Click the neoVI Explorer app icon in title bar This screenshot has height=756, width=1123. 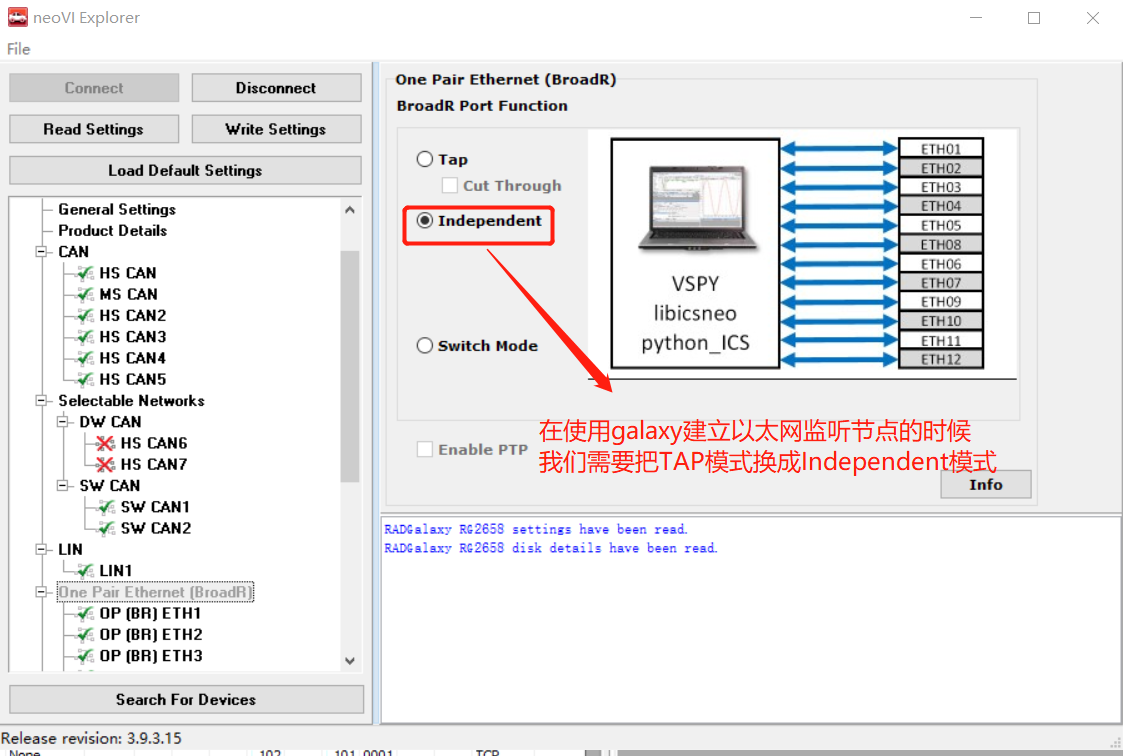pyautogui.click(x=17, y=17)
